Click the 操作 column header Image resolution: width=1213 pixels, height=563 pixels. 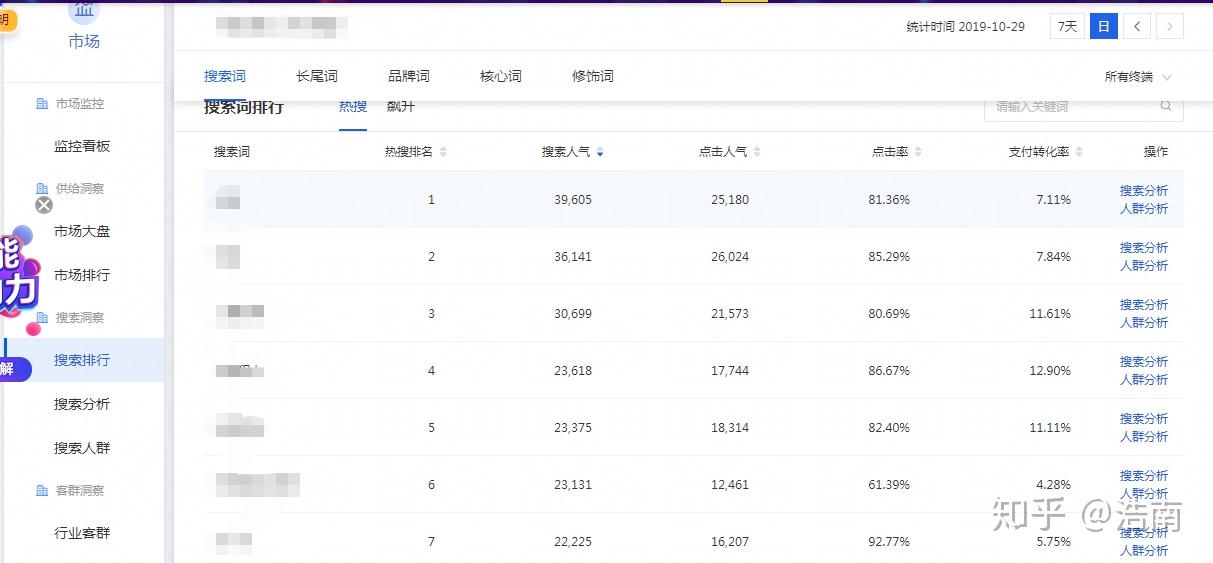(1156, 152)
